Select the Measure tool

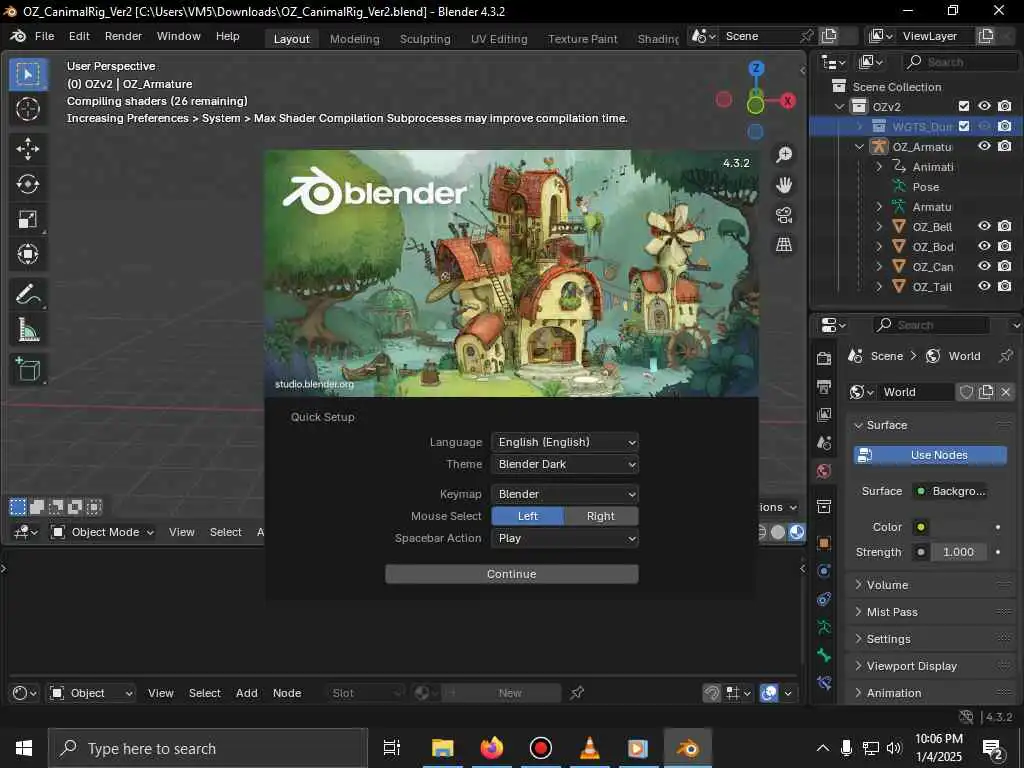click(27, 330)
